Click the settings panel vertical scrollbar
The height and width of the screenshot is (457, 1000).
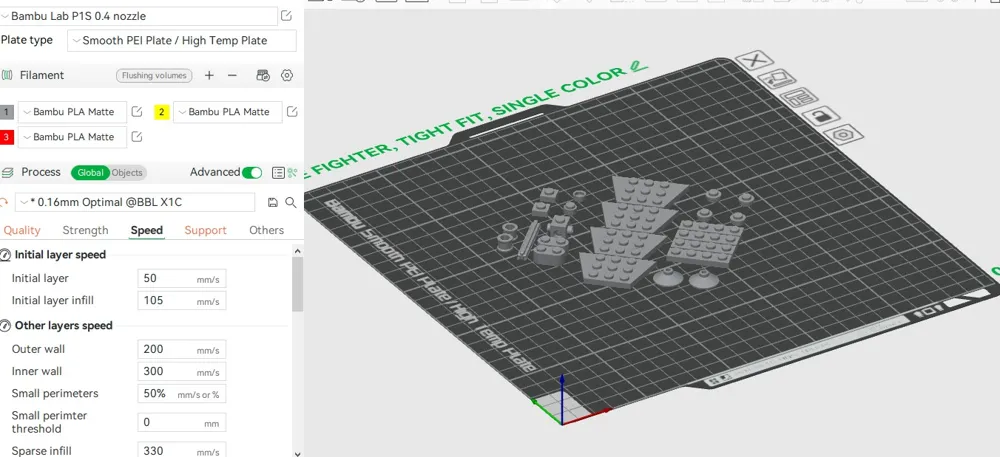[298, 284]
